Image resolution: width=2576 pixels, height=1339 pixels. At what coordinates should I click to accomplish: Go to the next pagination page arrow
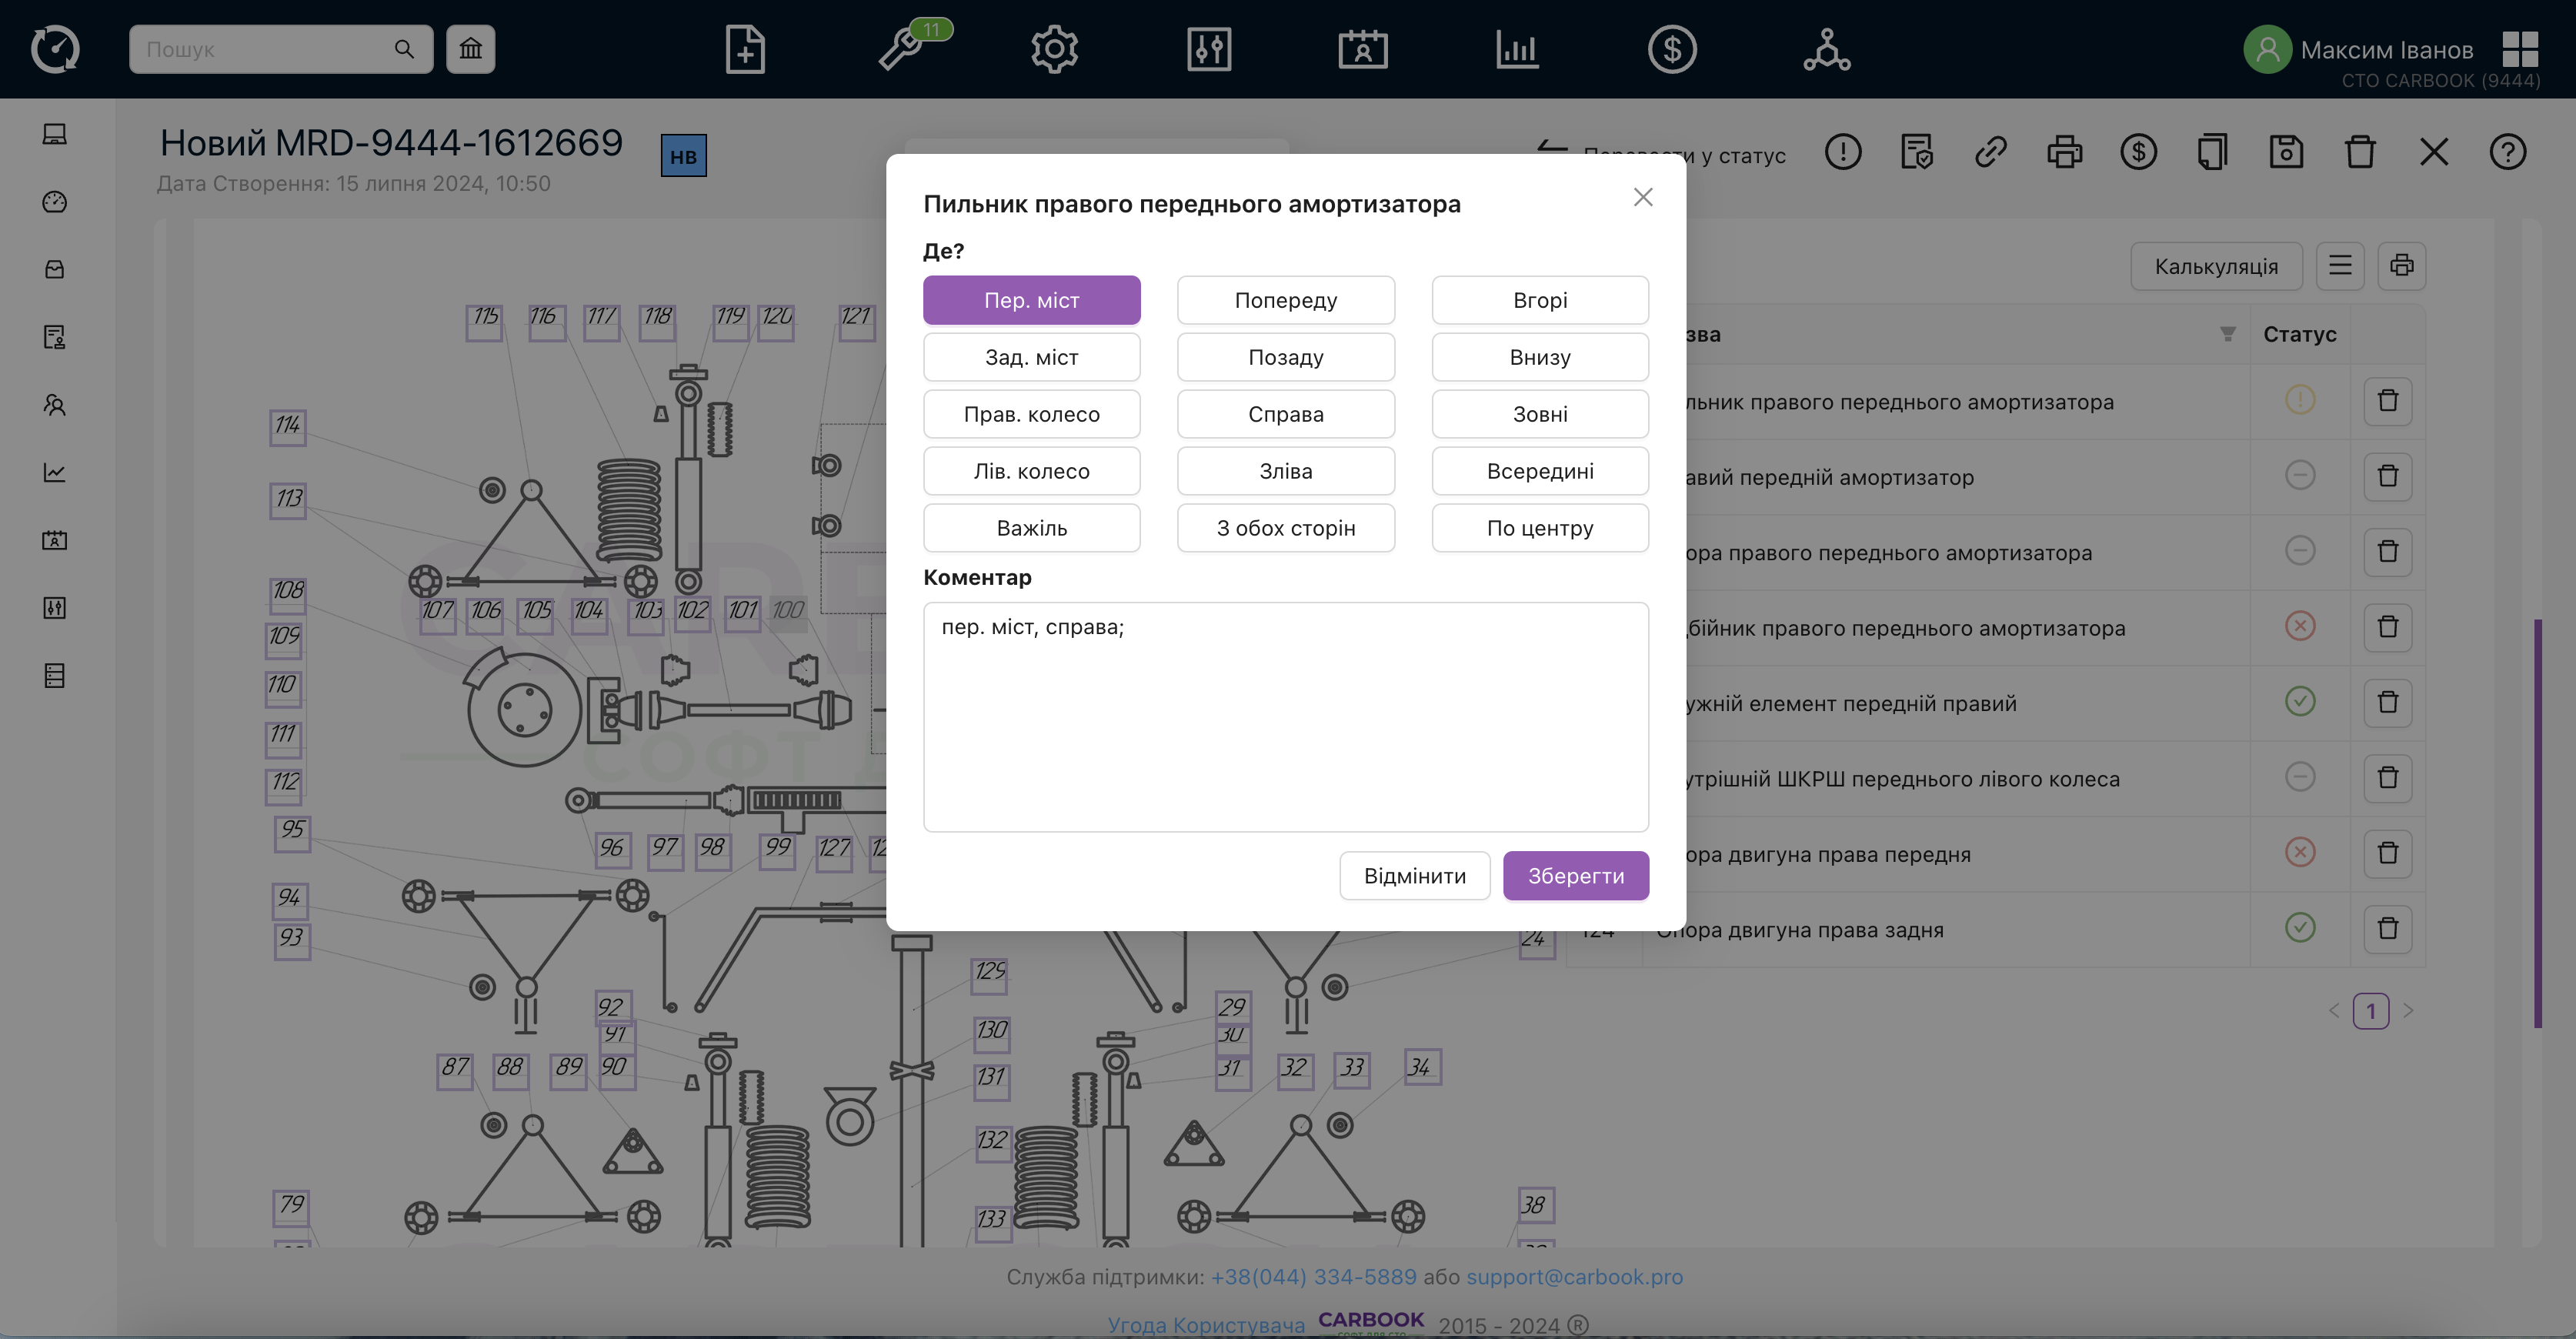tap(2408, 1010)
